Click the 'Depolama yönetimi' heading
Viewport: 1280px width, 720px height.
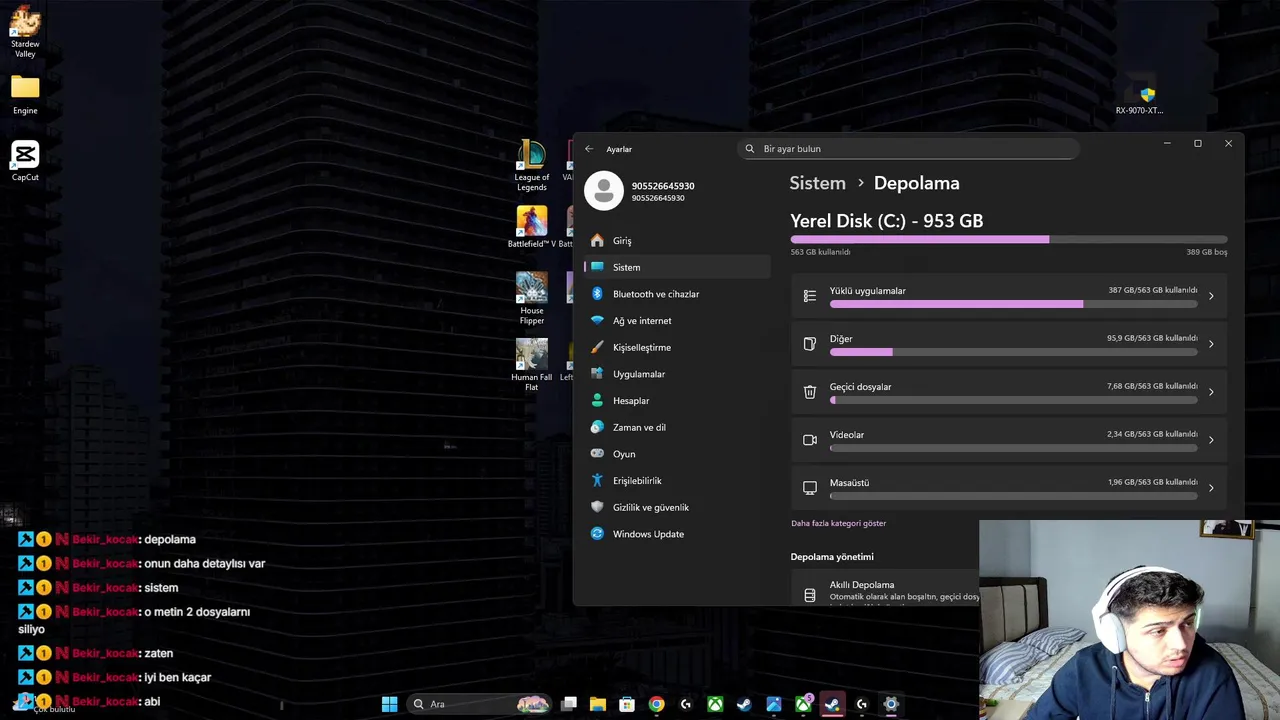(x=832, y=557)
